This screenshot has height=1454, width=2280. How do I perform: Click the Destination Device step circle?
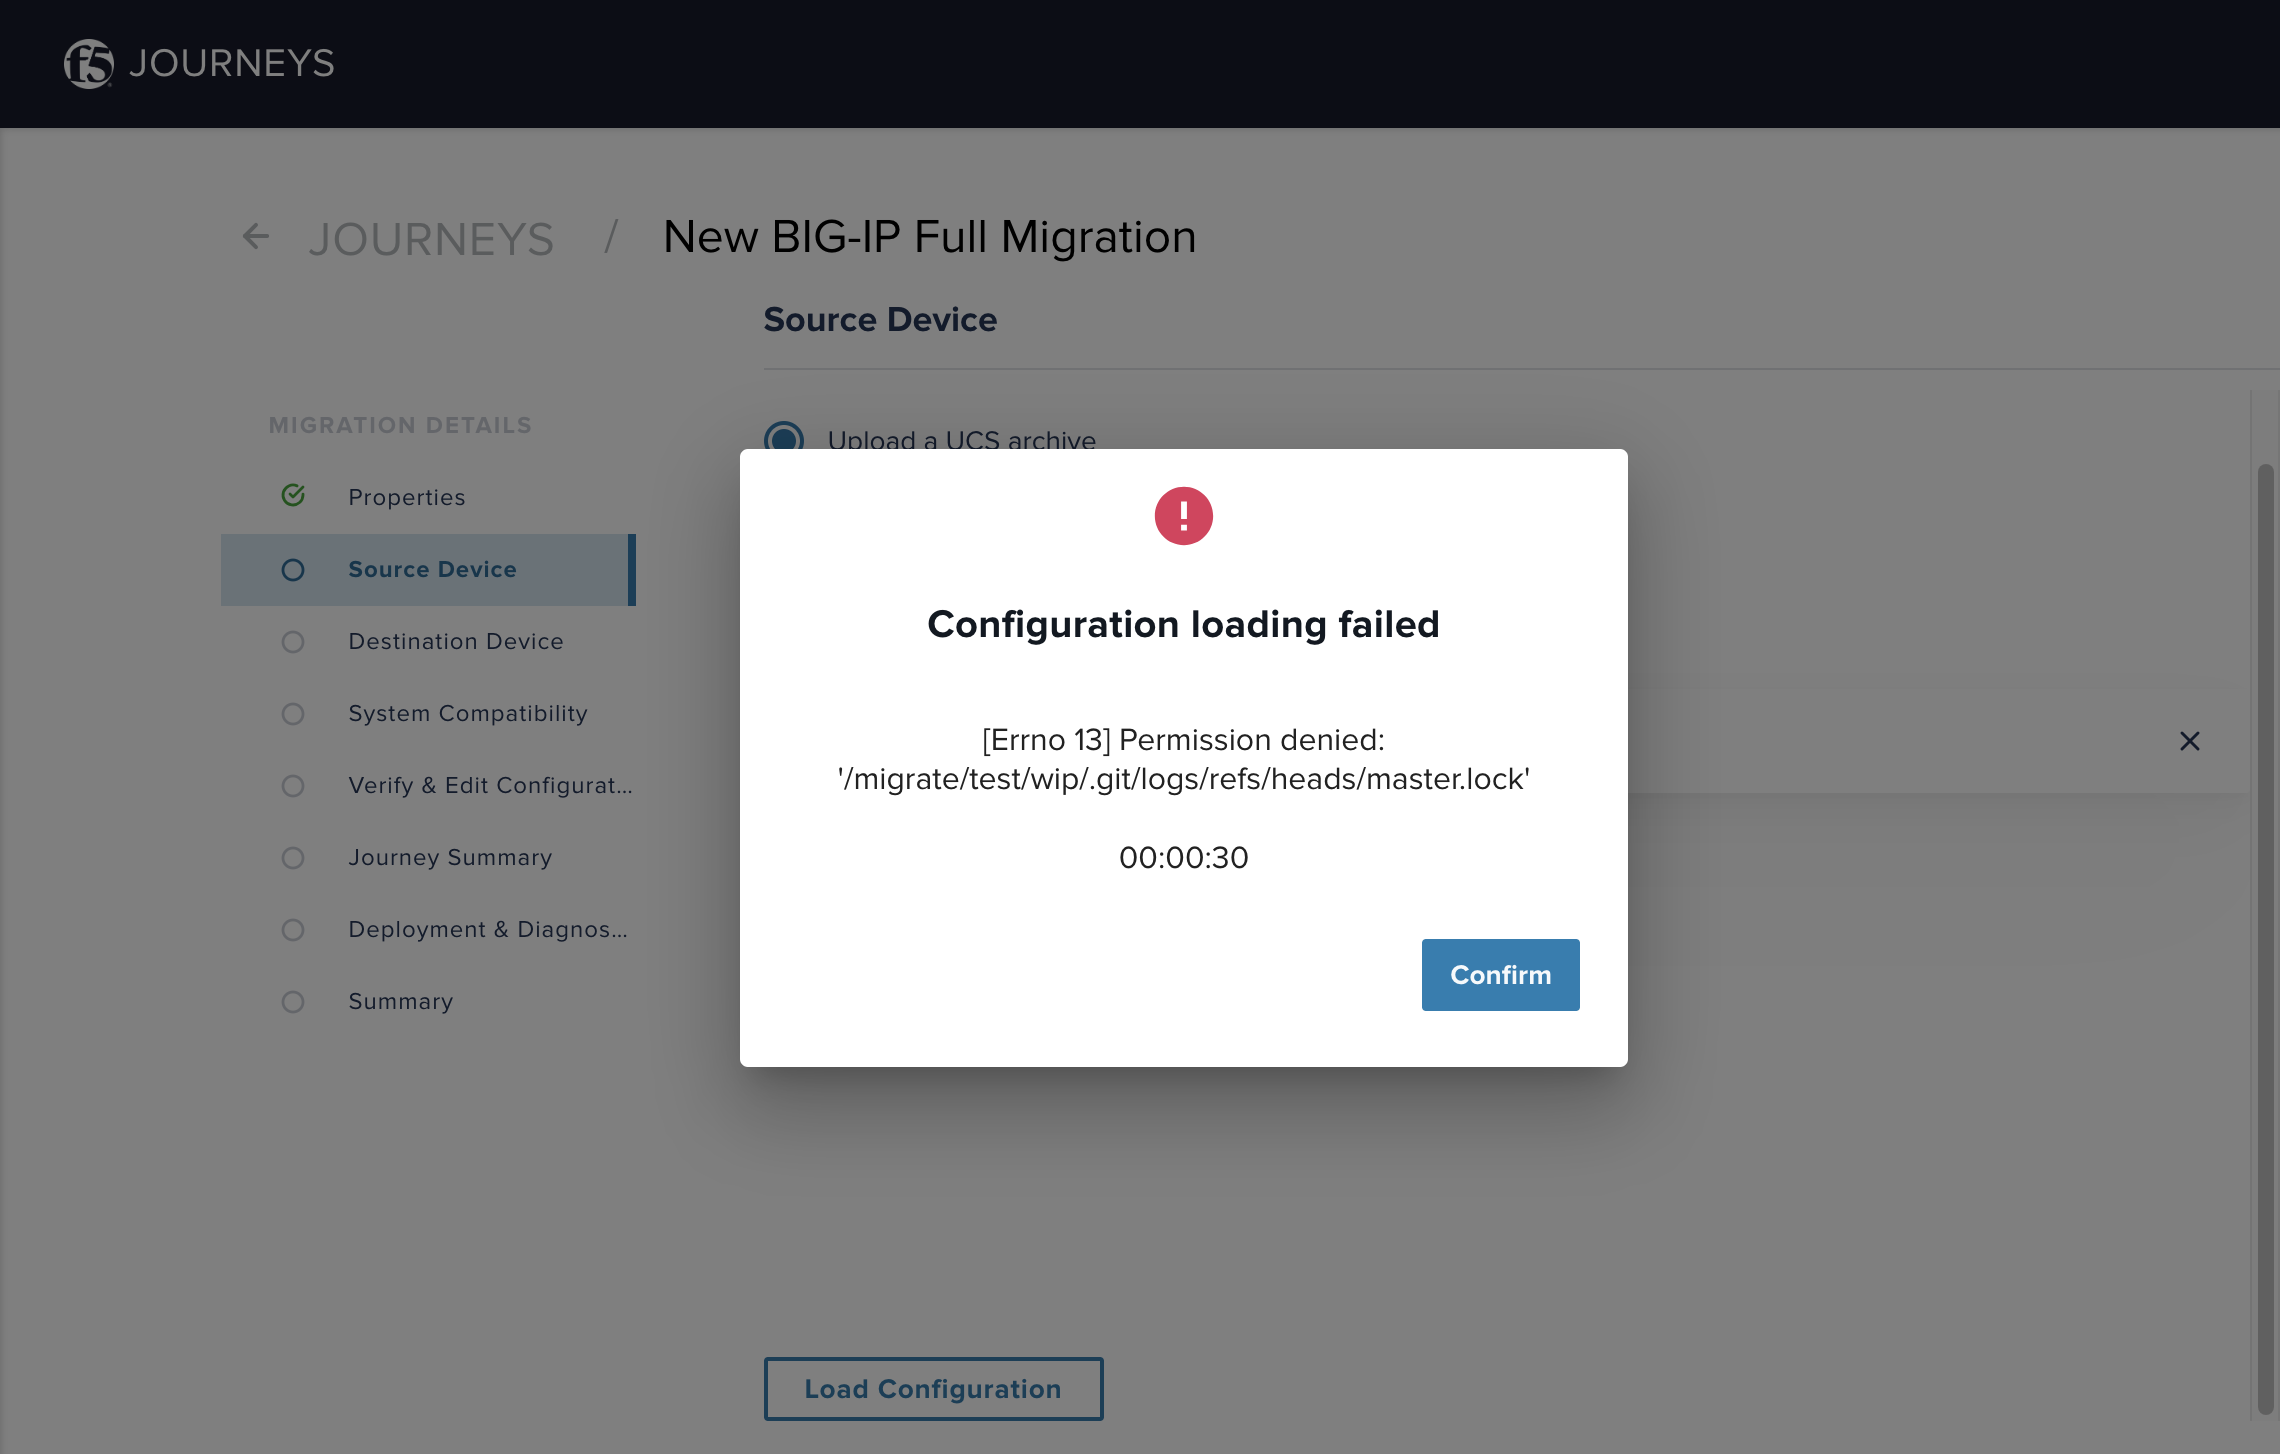pyautogui.click(x=293, y=642)
